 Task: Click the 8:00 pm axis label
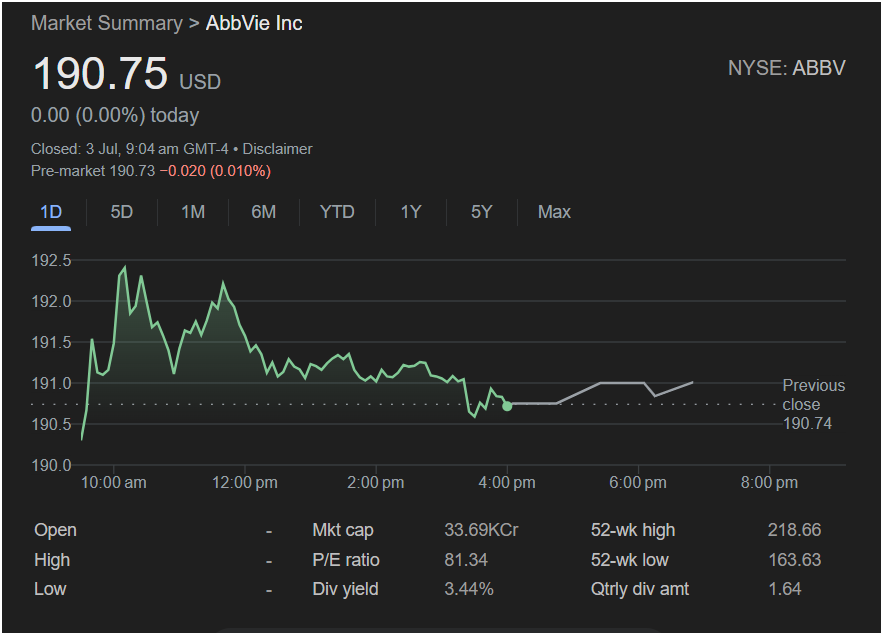coord(769,483)
